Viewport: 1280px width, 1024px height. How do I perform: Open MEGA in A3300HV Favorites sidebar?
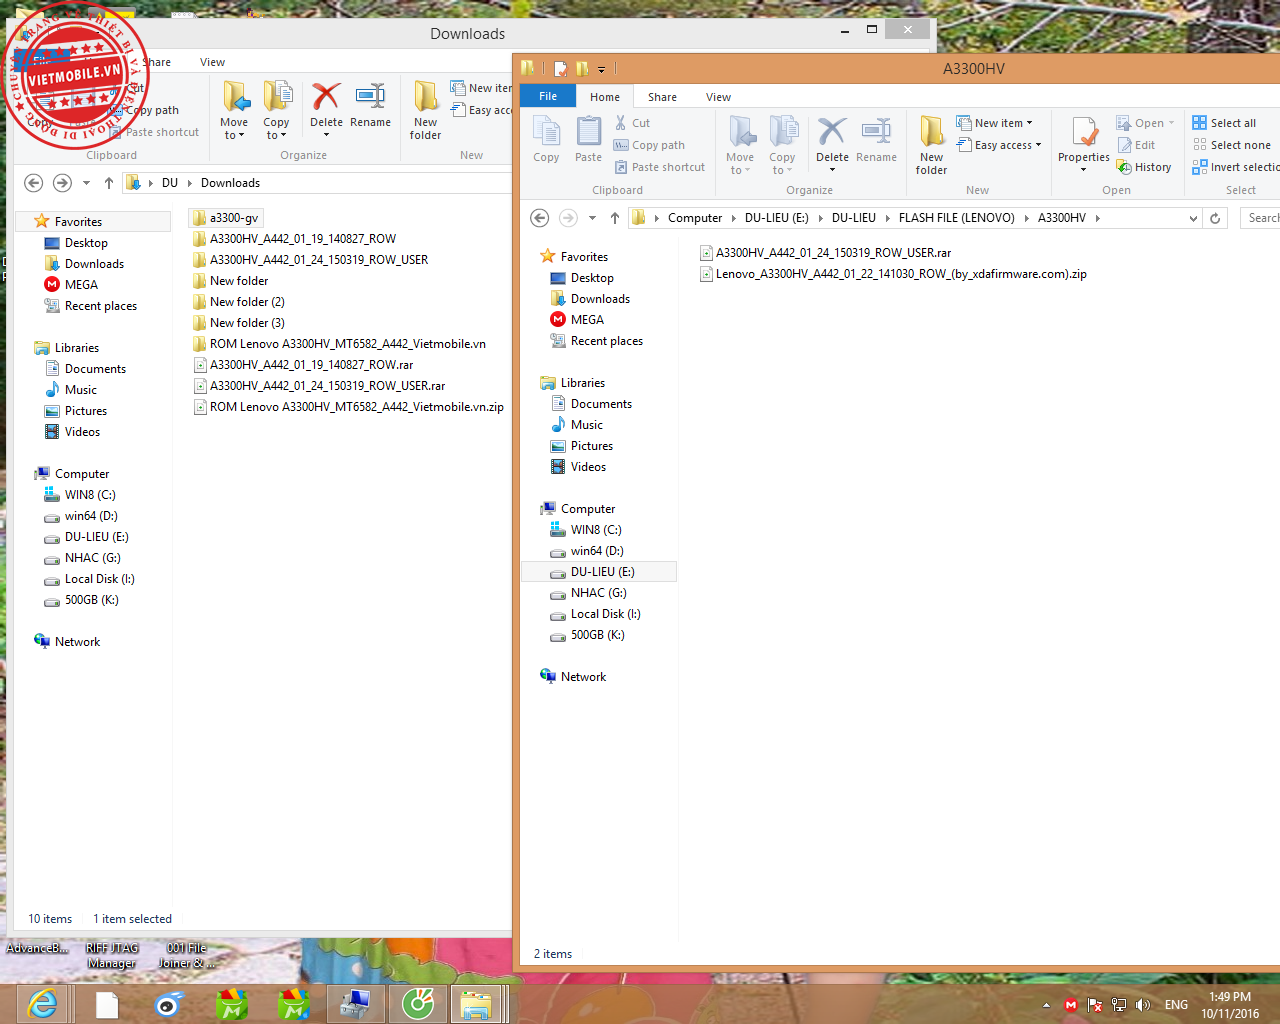click(577, 320)
